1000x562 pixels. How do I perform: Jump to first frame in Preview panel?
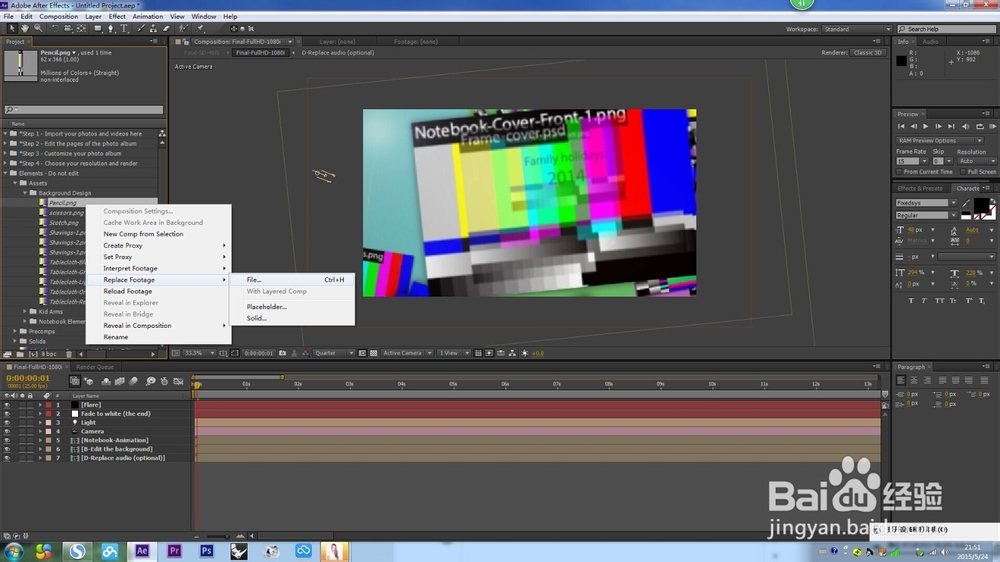tap(901, 126)
